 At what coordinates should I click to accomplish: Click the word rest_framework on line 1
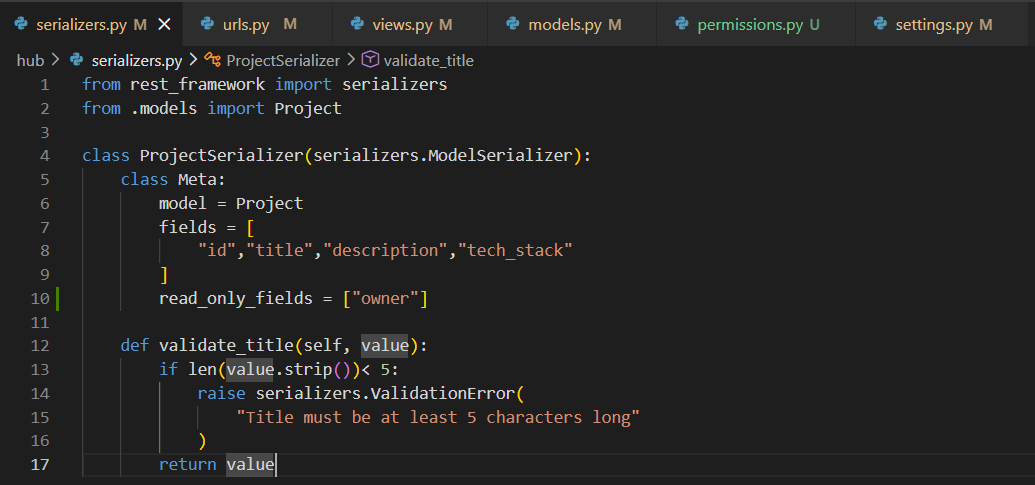tap(198, 84)
